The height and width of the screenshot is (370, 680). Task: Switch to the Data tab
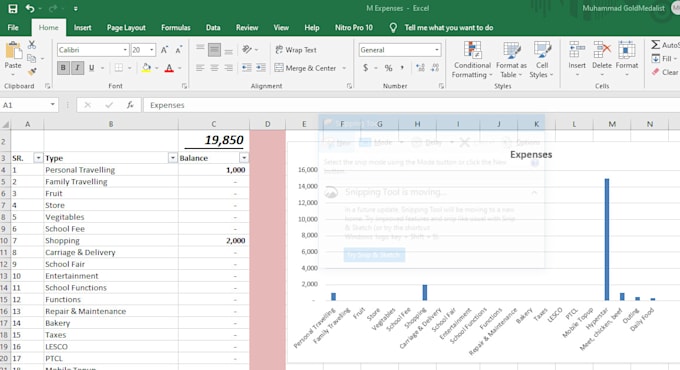coord(213,28)
